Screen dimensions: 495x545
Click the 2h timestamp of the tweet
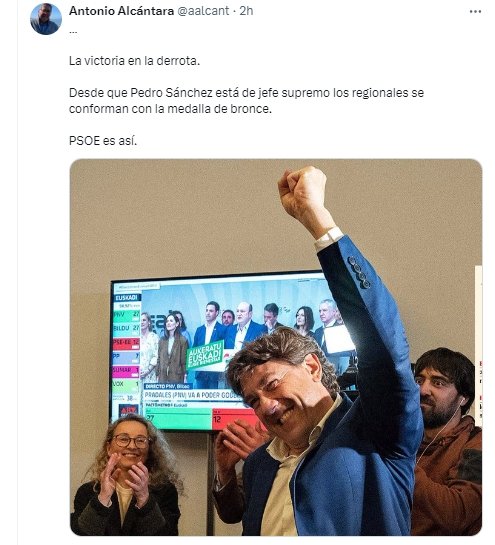[x=246, y=11]
